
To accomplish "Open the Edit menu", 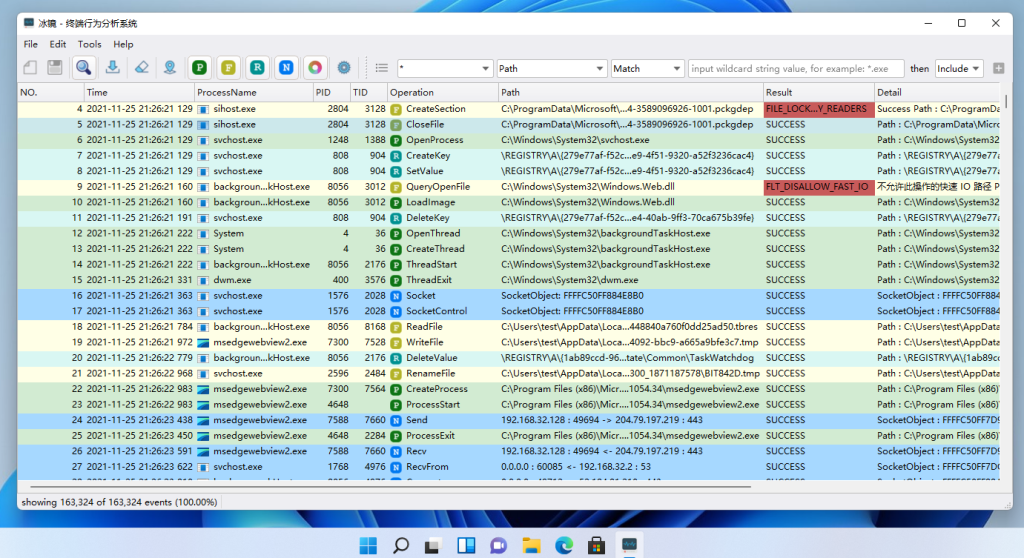I will (58, 44).
